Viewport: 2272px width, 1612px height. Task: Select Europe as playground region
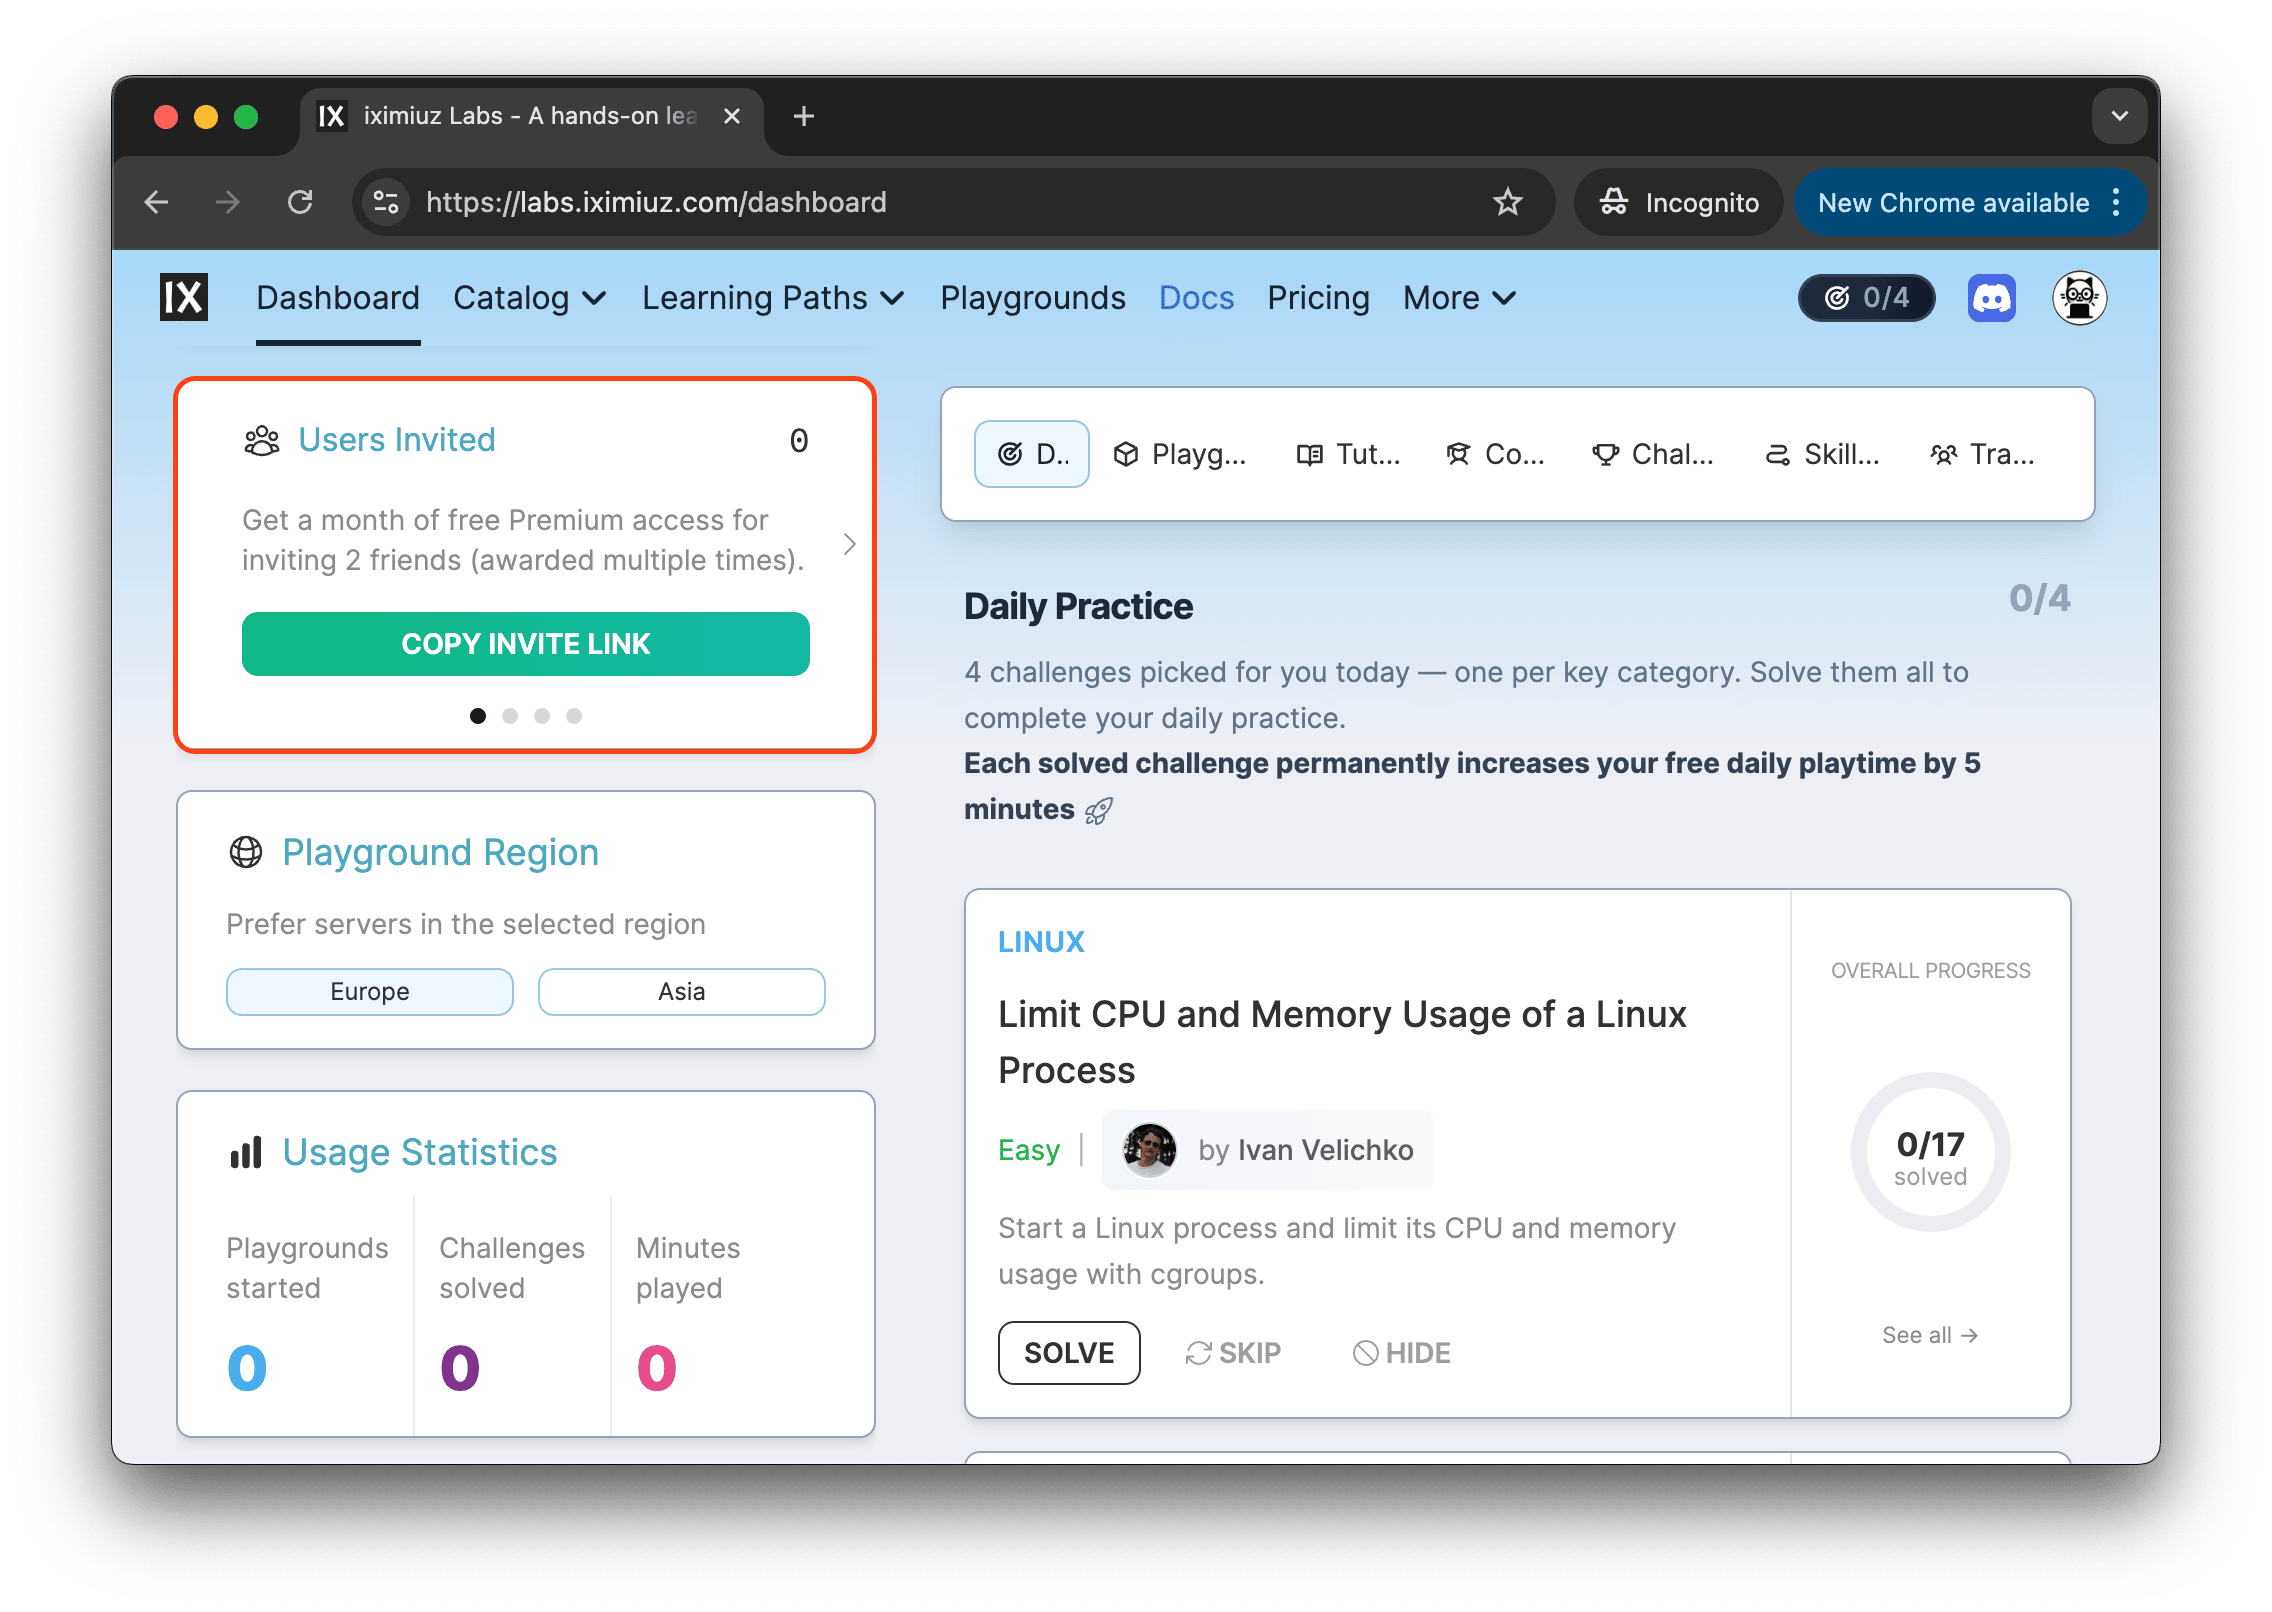pos(370,991)
